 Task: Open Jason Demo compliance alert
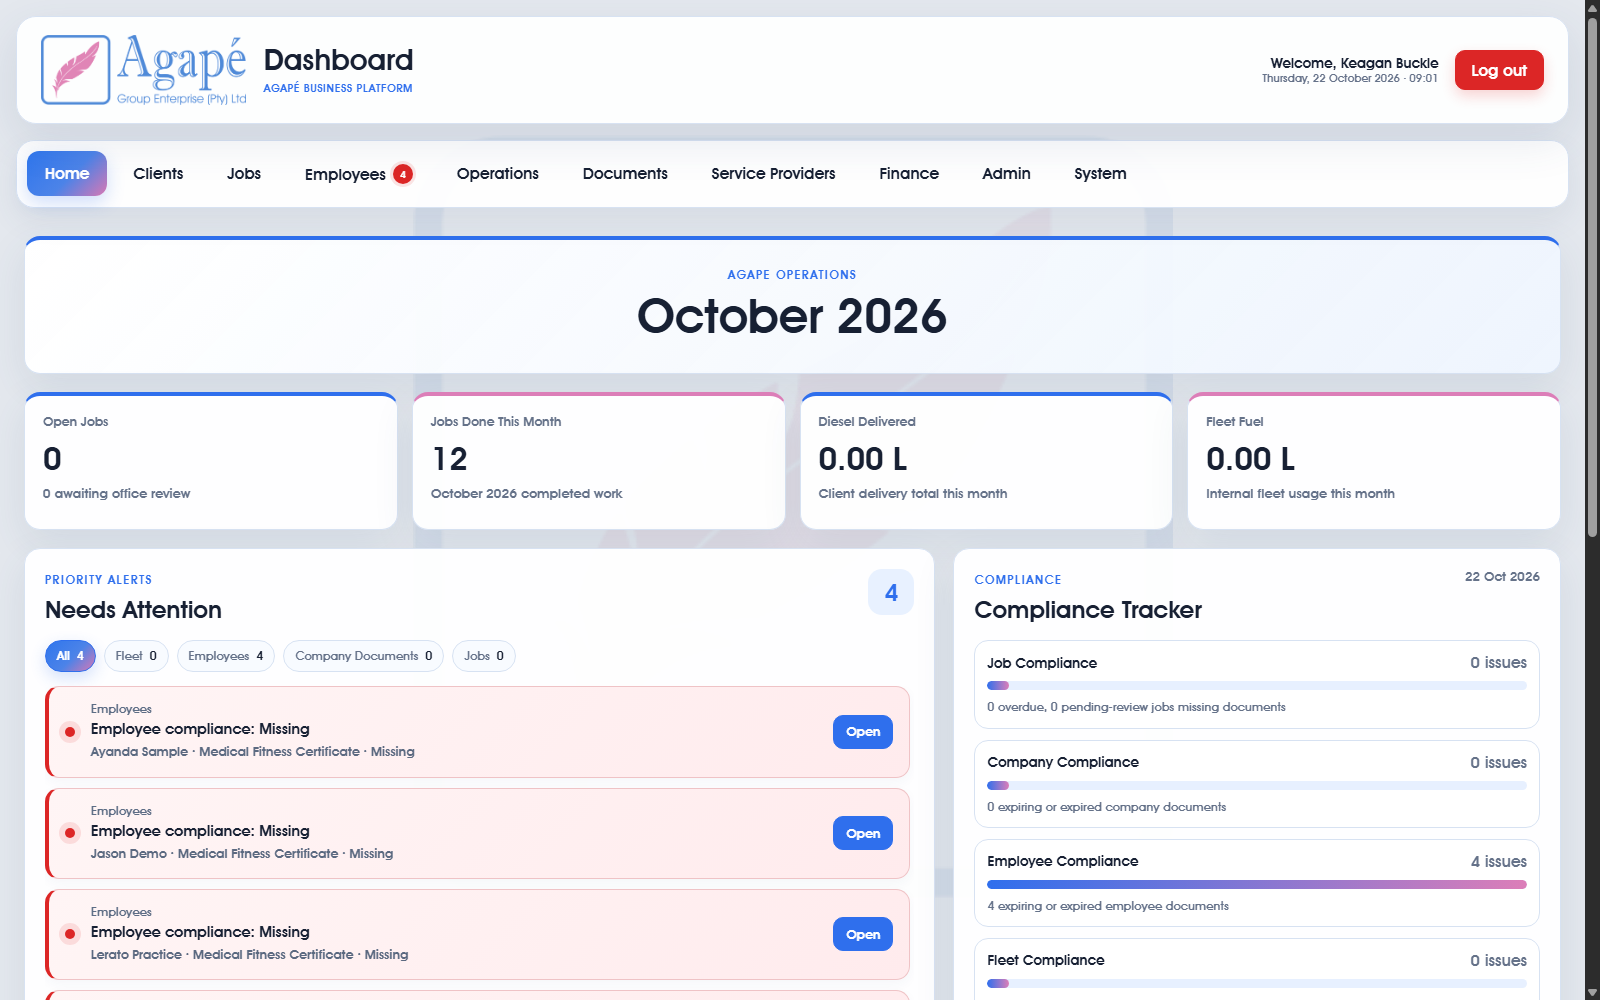[x=863, y=833]
